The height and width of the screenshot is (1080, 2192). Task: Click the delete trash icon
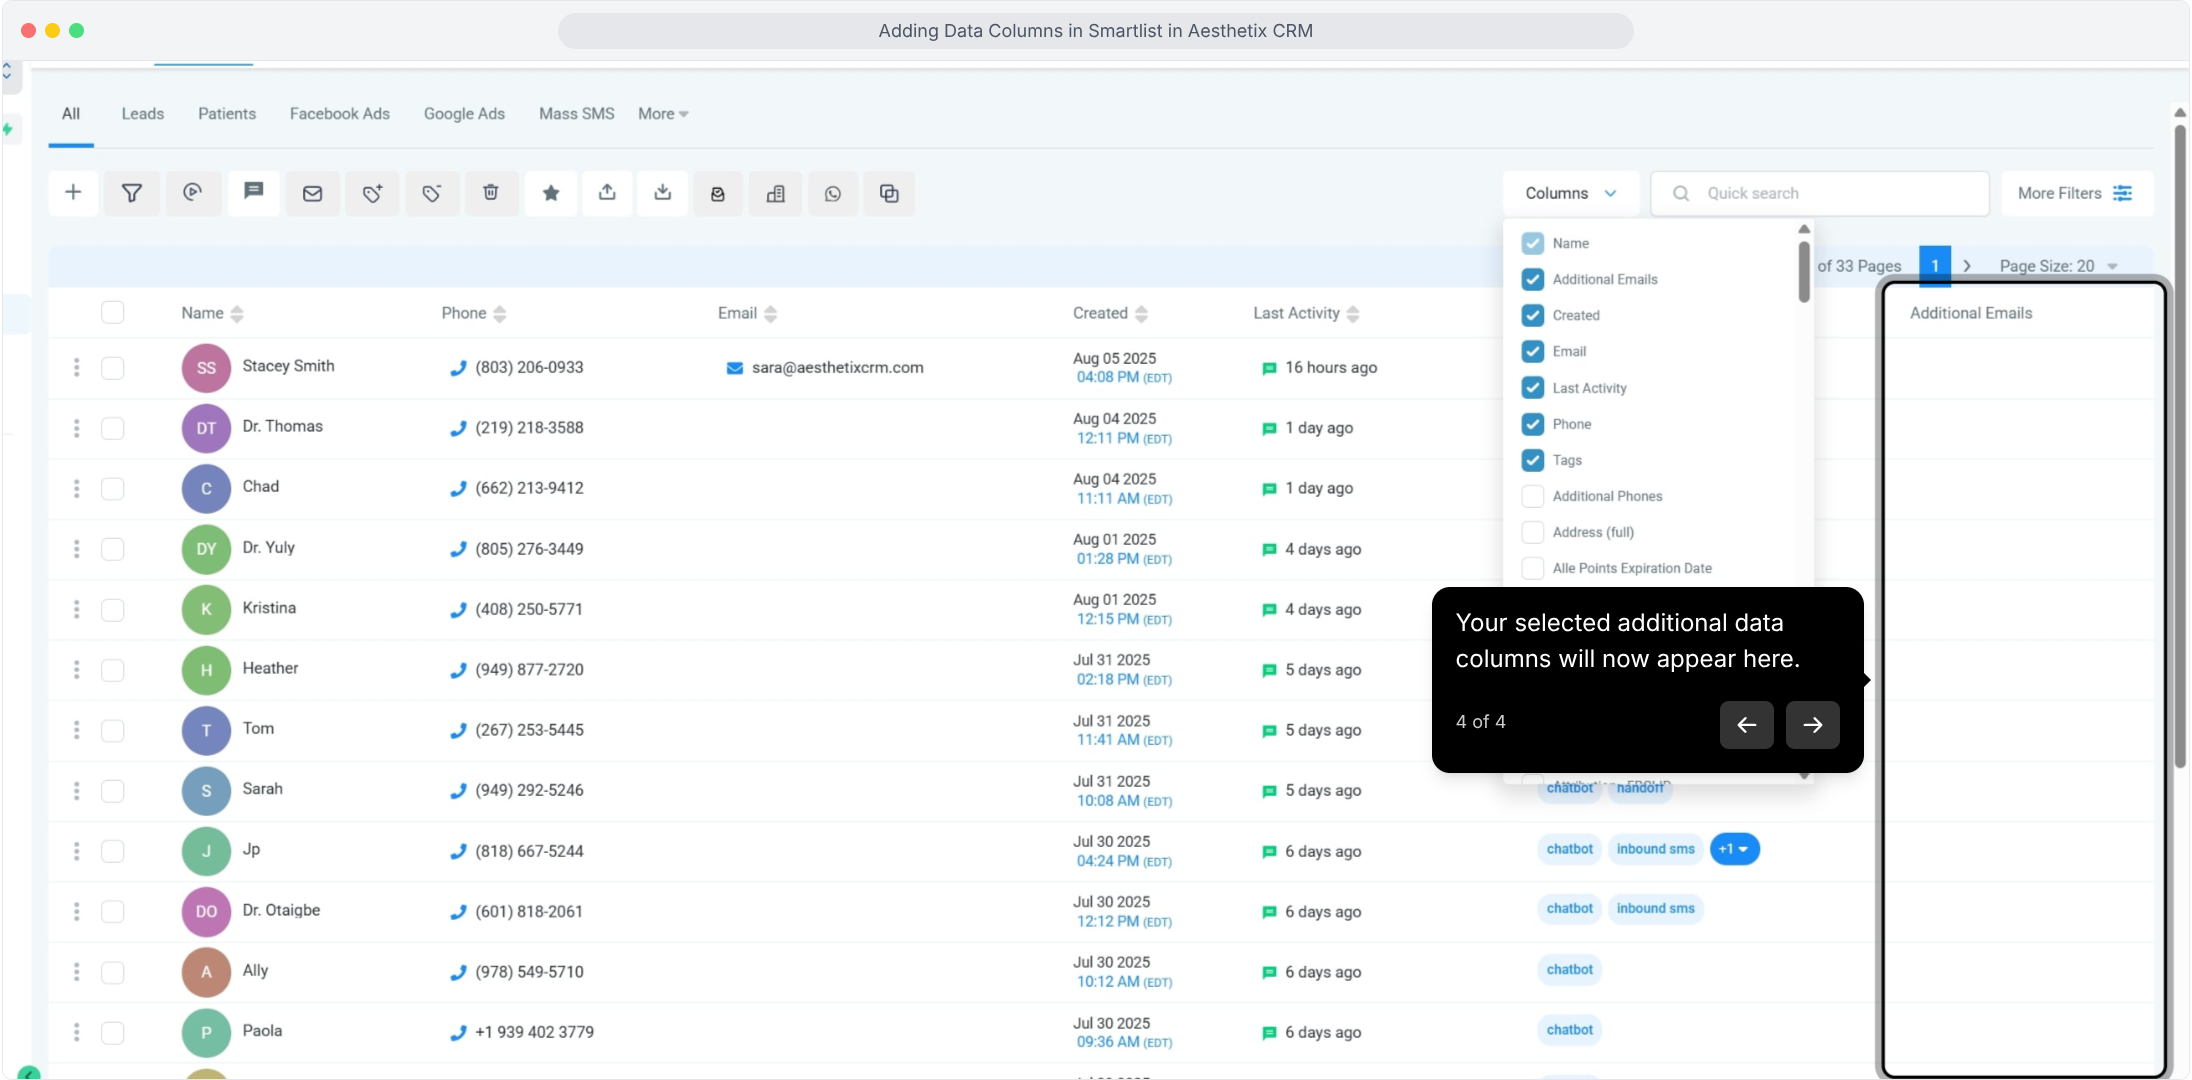point(491,193)
